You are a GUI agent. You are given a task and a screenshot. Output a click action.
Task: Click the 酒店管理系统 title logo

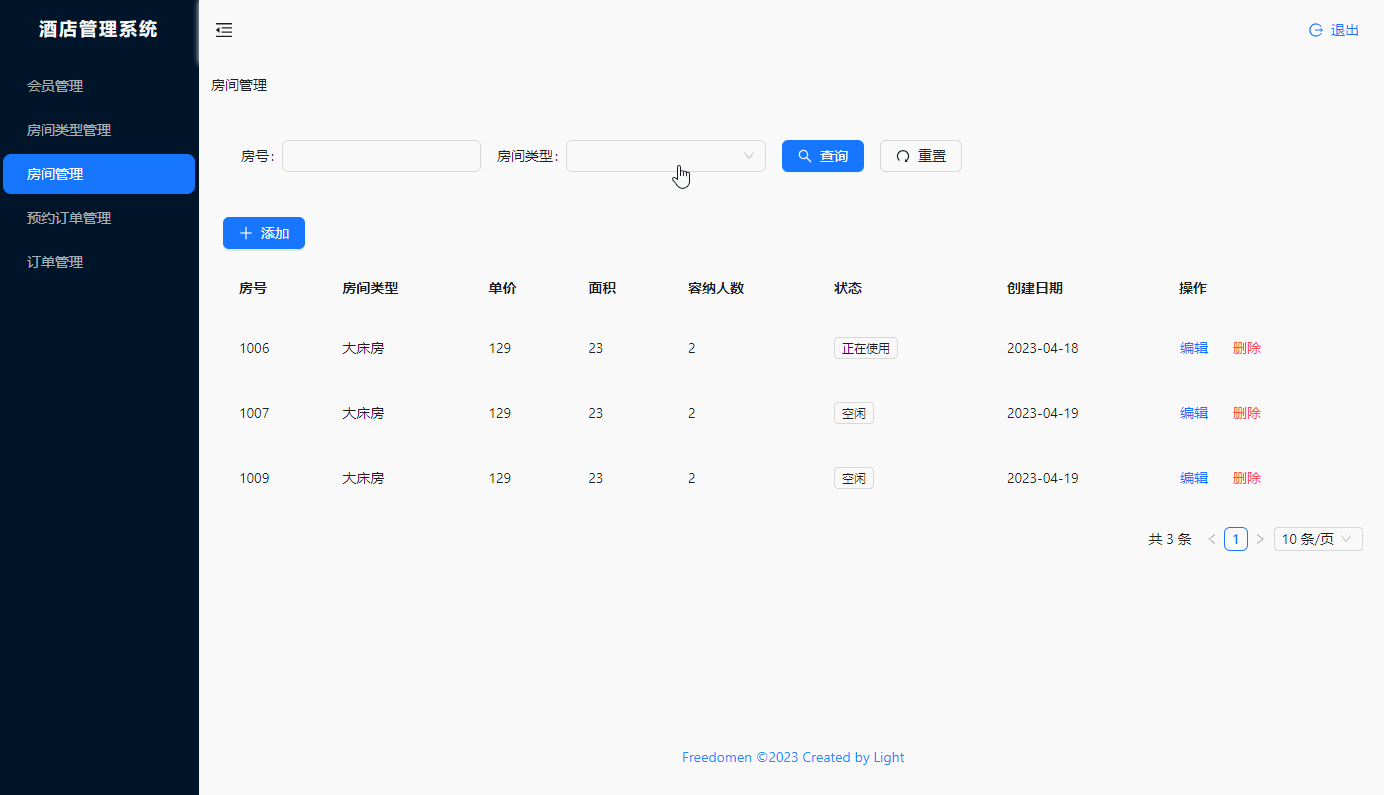99,29
